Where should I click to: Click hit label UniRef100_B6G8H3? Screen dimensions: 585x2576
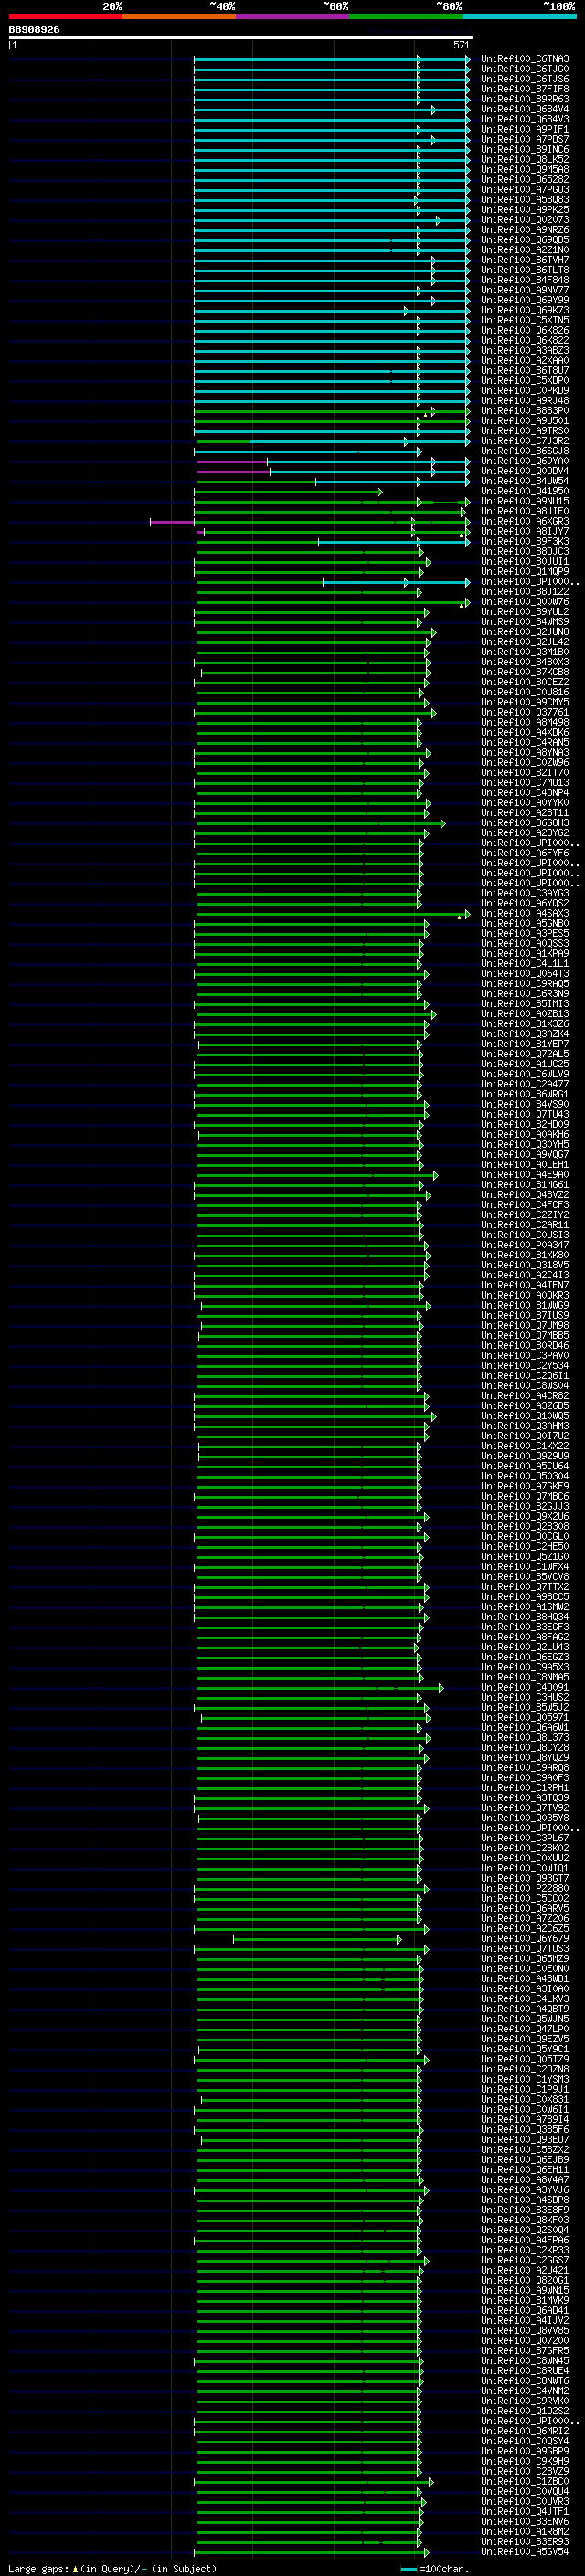click(525, 823)
